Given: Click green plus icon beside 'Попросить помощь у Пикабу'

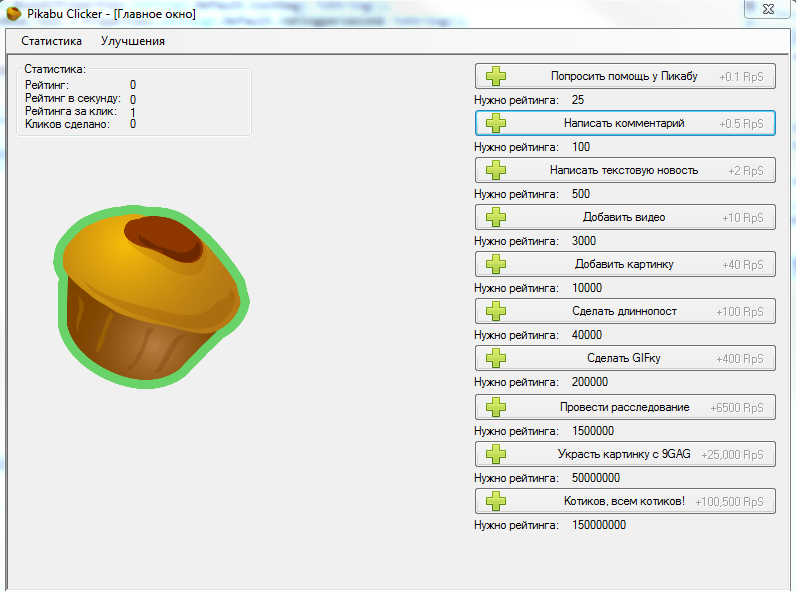Looking at the screenshot, I should pos(496,76).
